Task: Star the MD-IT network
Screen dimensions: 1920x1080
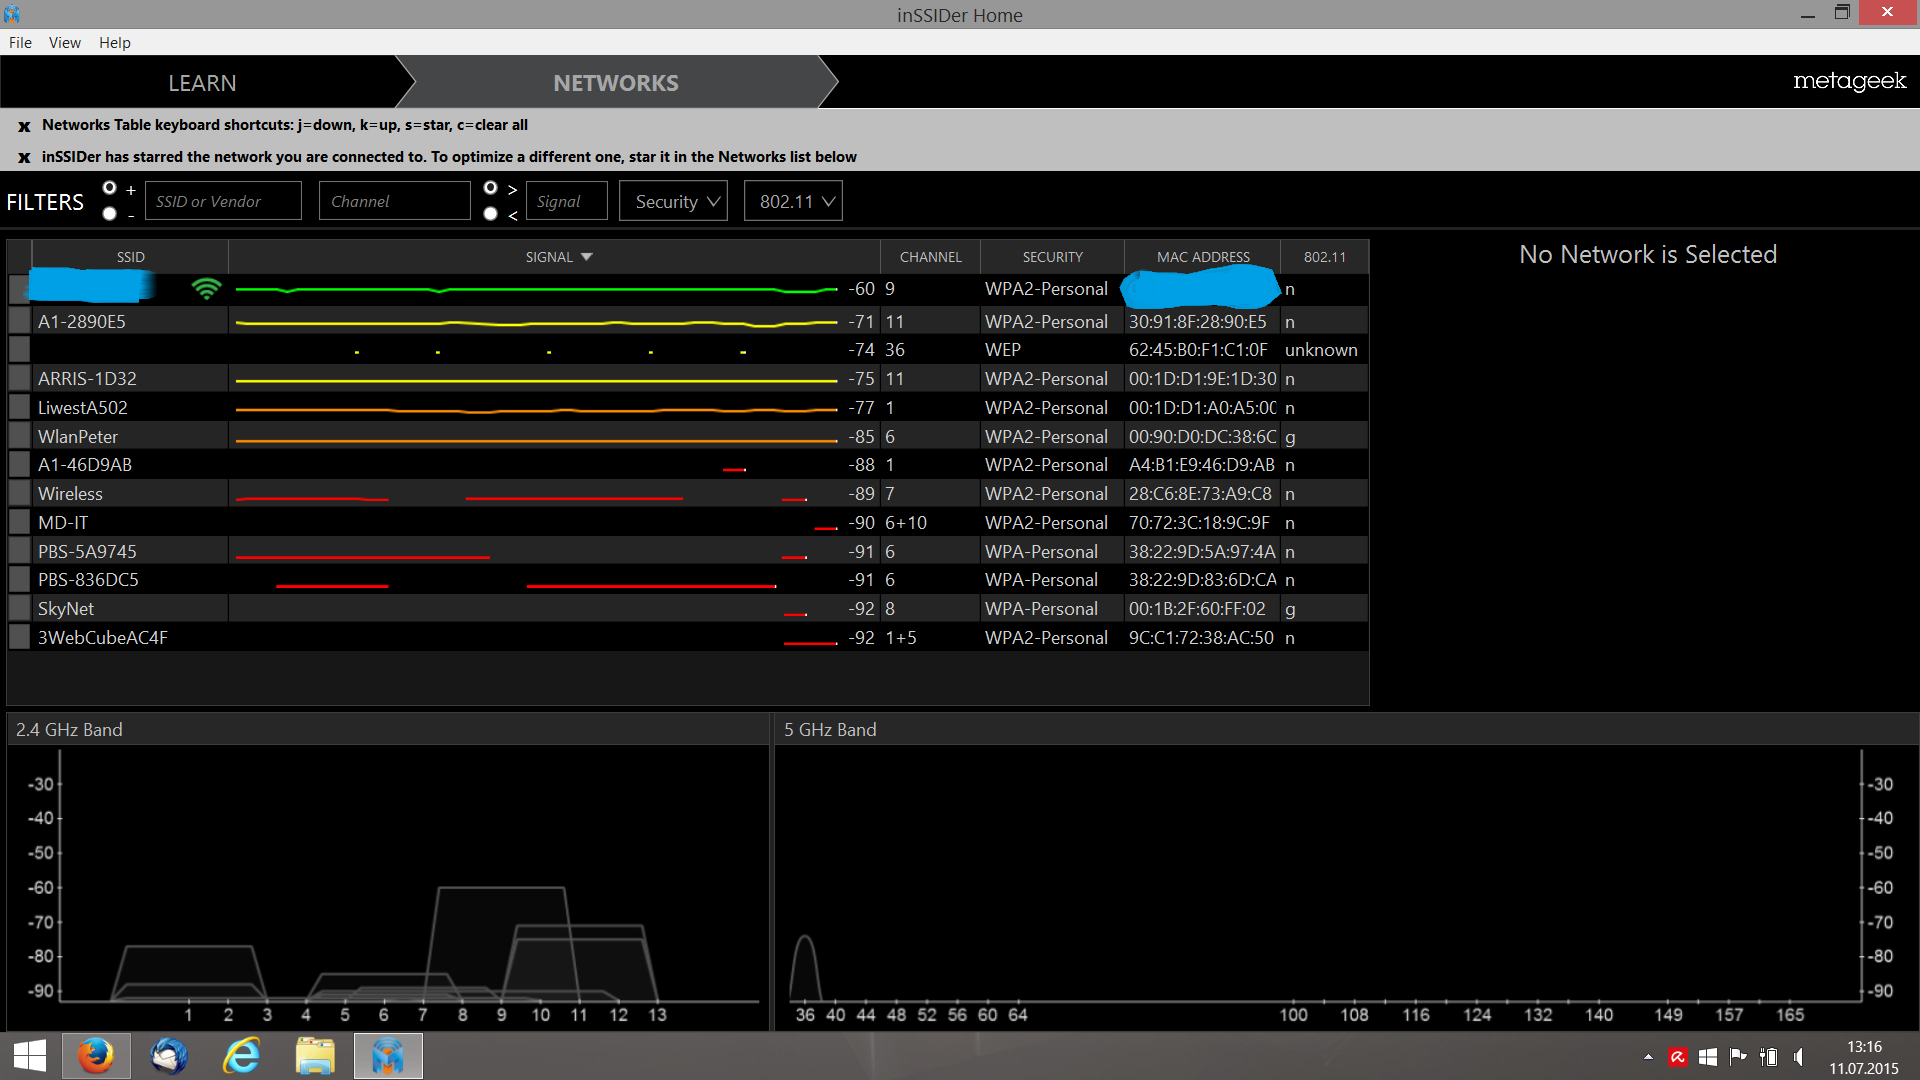Action: click(19, 522)
